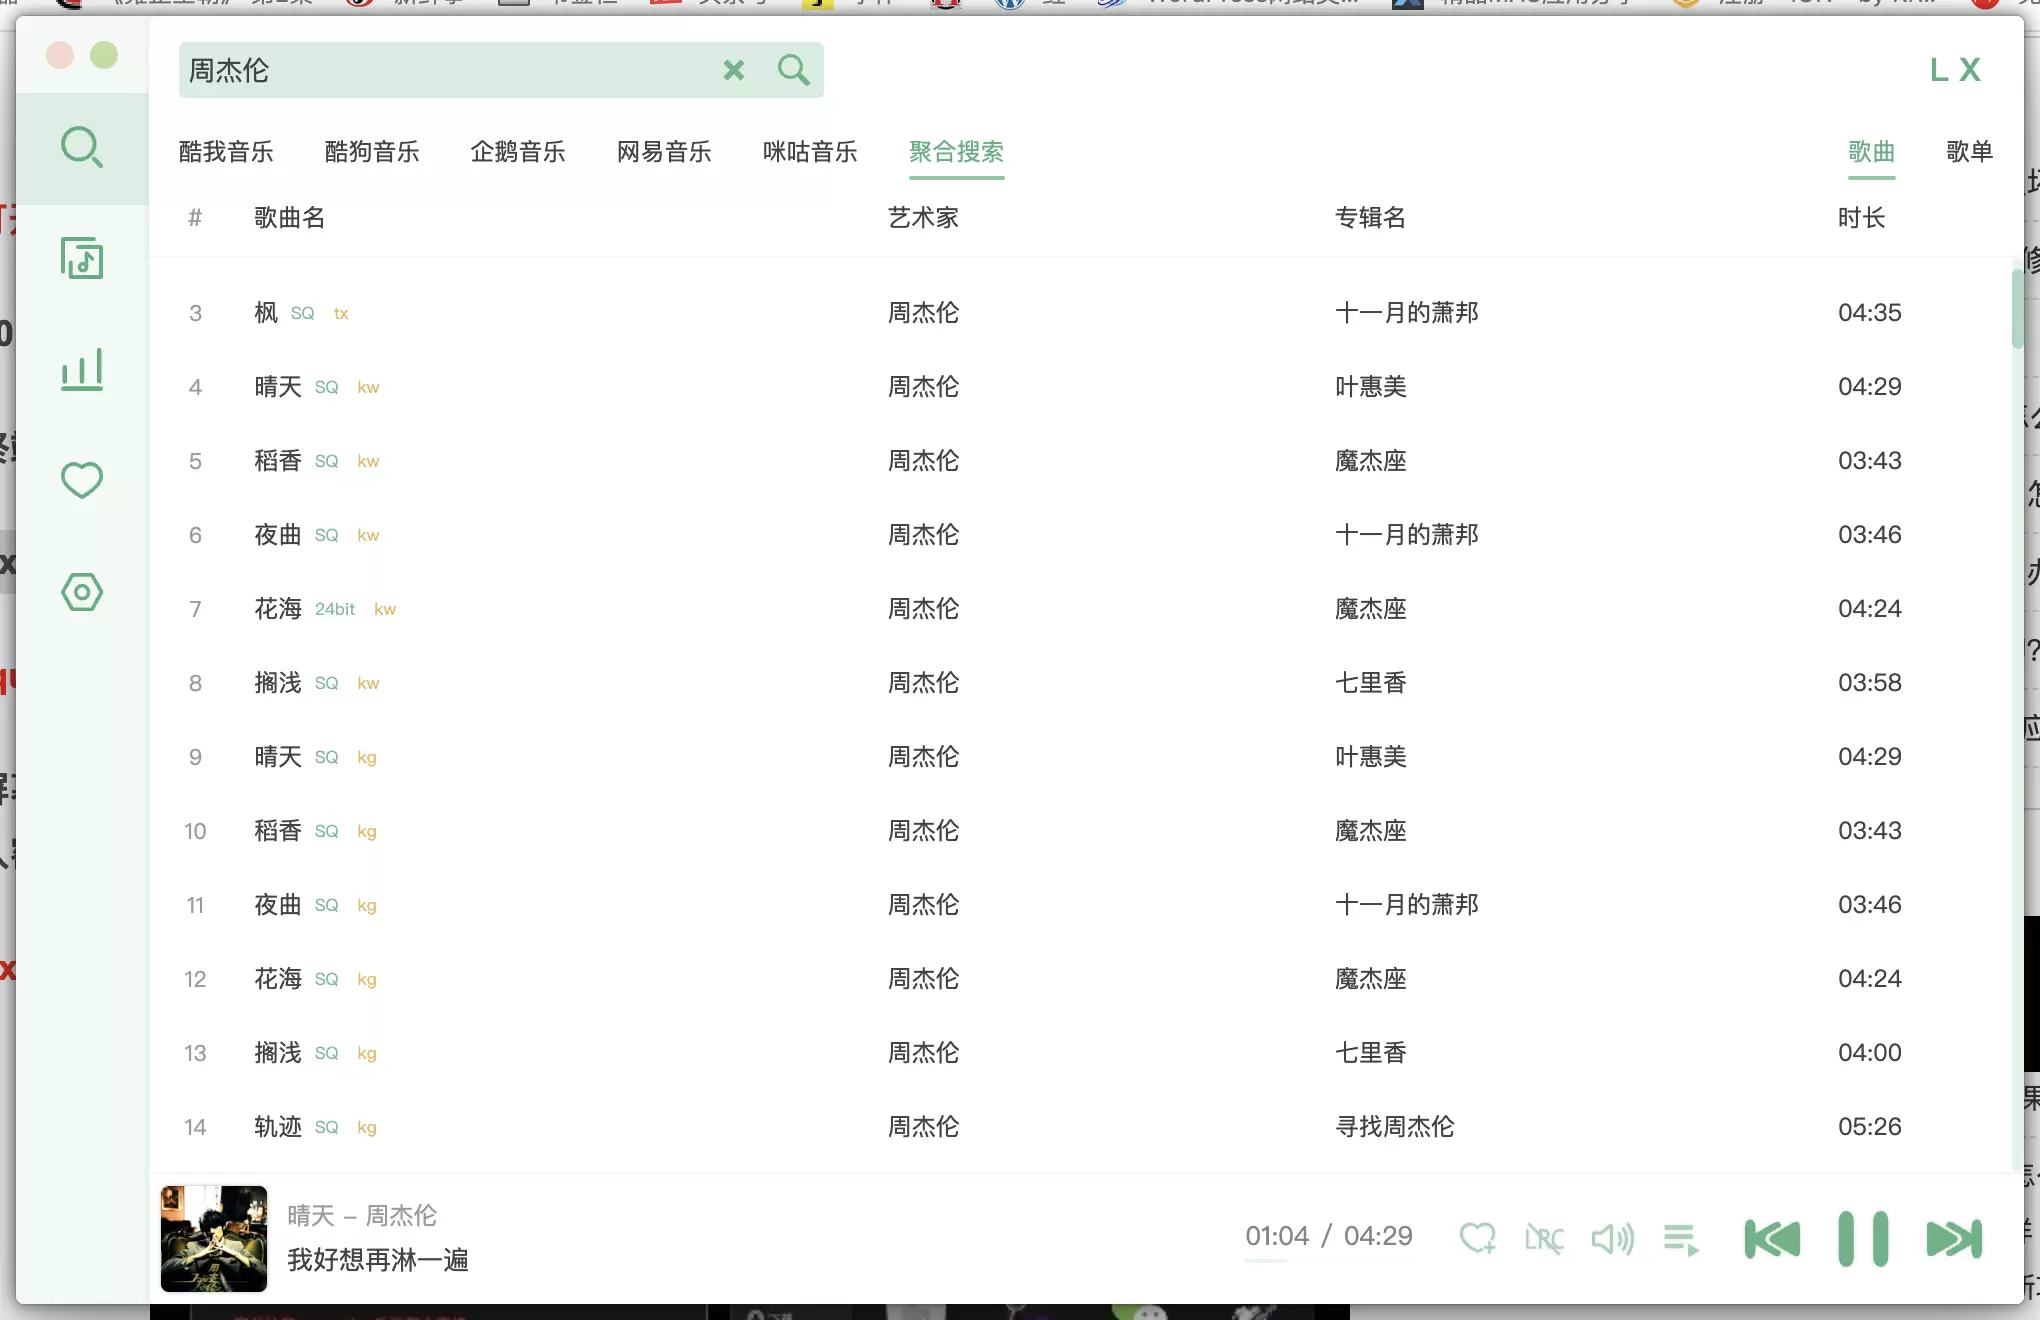Select the 歌曲 search type tab
Image resolution: width=2040 pixels, height=1320 pixels.
1871,152
